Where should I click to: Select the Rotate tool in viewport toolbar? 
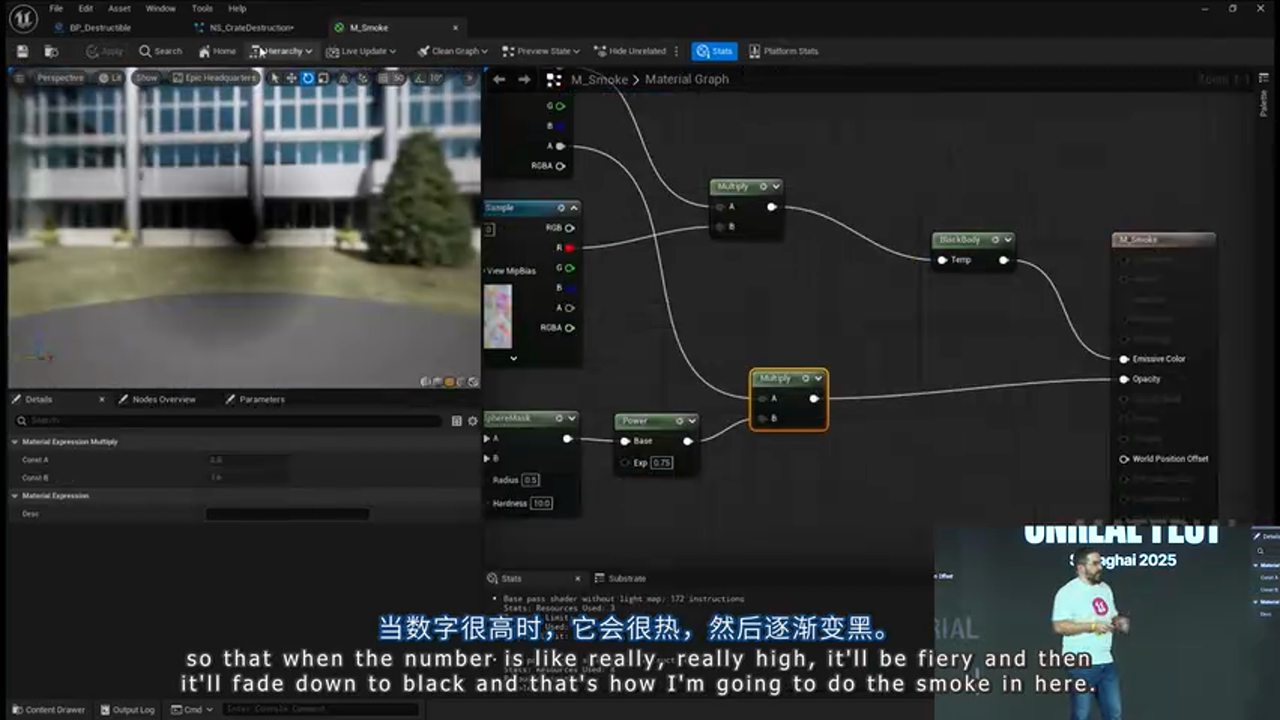(x=307, y=77)
